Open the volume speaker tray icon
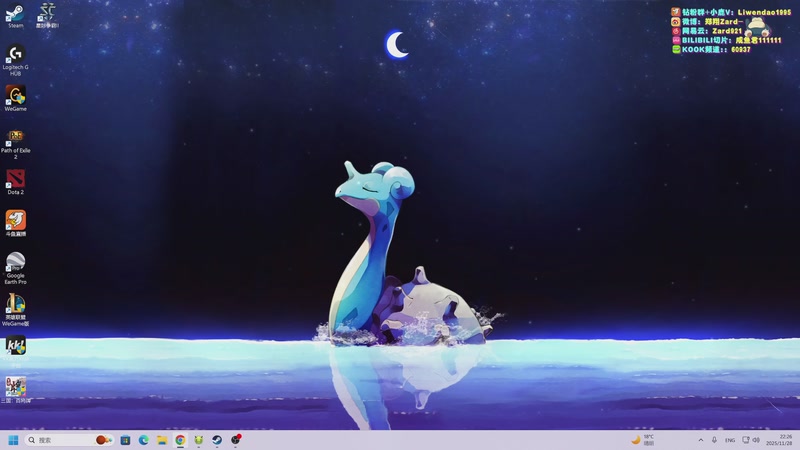The width and height of the screenshot is (800, 450). pos(756,440)
